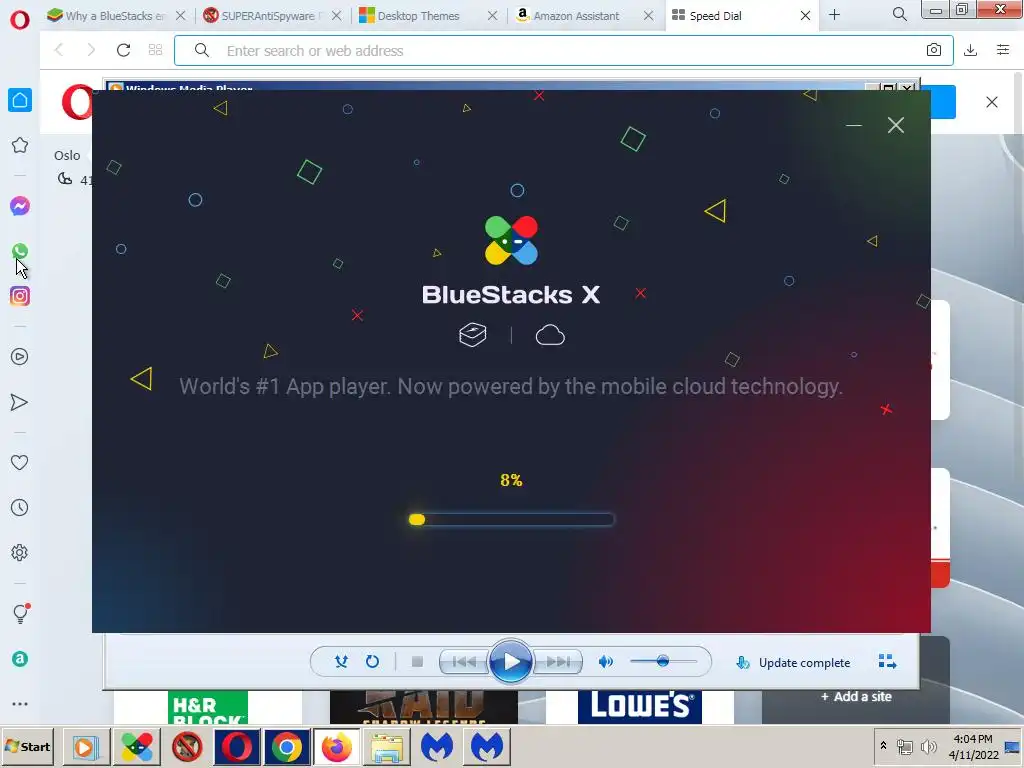Switch Media Player to Now Playing view
The width and height of the screenshot is (1024, 768).
tap(887, 662)
